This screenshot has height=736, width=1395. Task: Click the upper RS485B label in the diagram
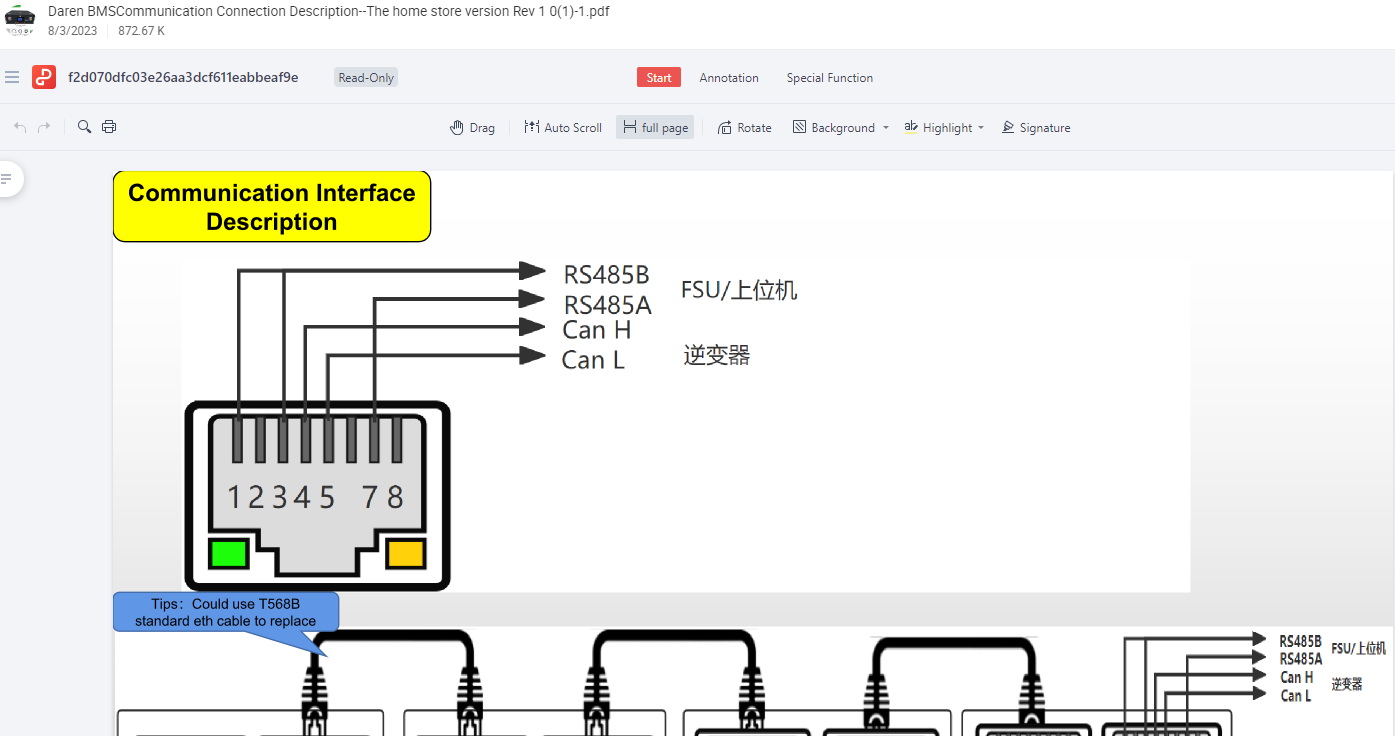606,274
